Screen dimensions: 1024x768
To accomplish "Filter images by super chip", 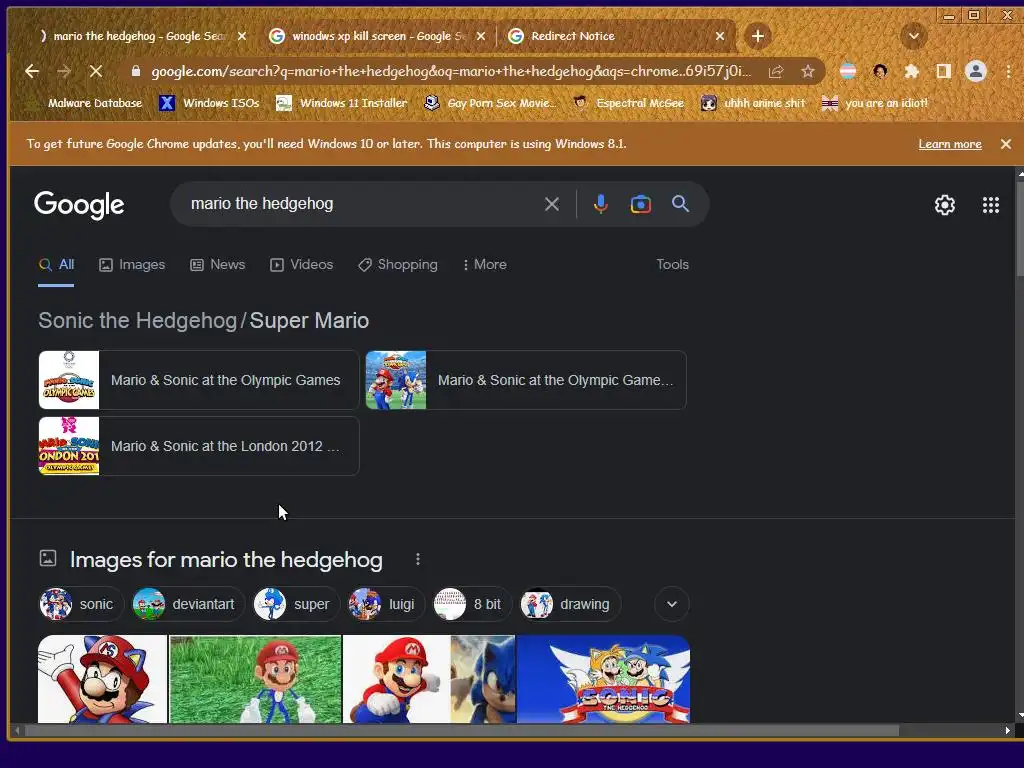I will pyautogui.click(x=296, y=604).
